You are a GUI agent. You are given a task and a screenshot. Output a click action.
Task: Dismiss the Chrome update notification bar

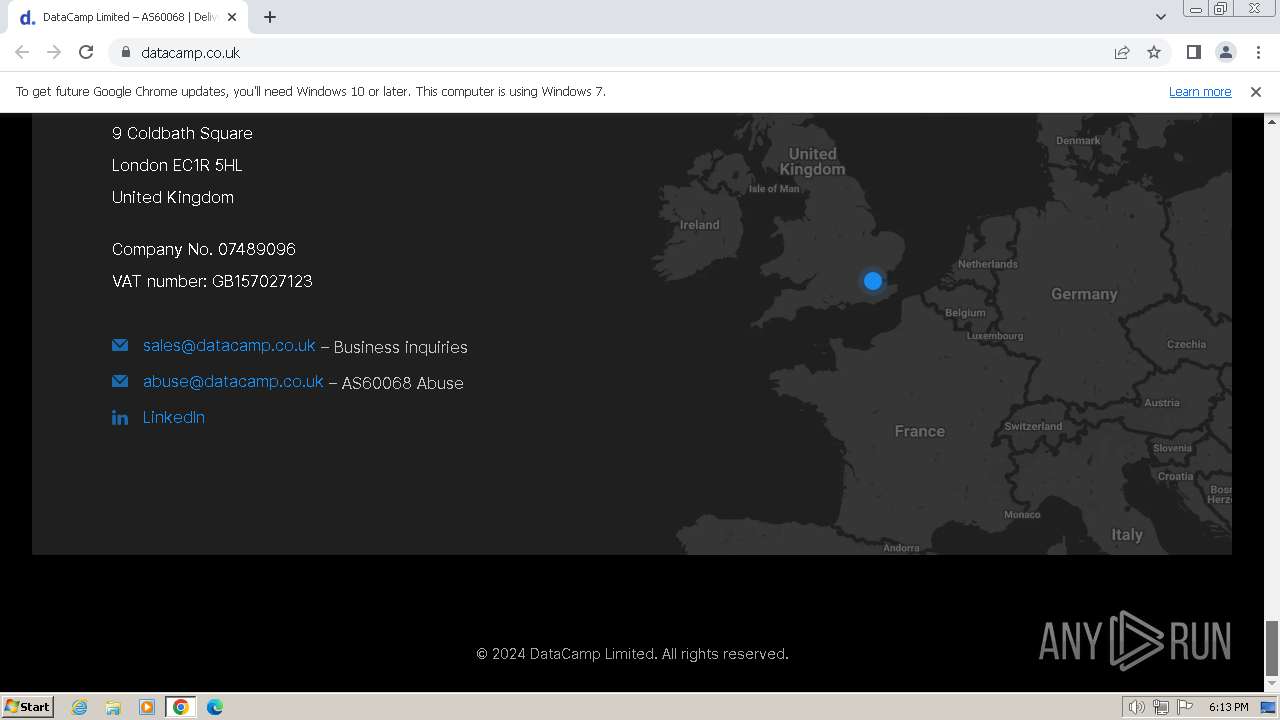1256,92
